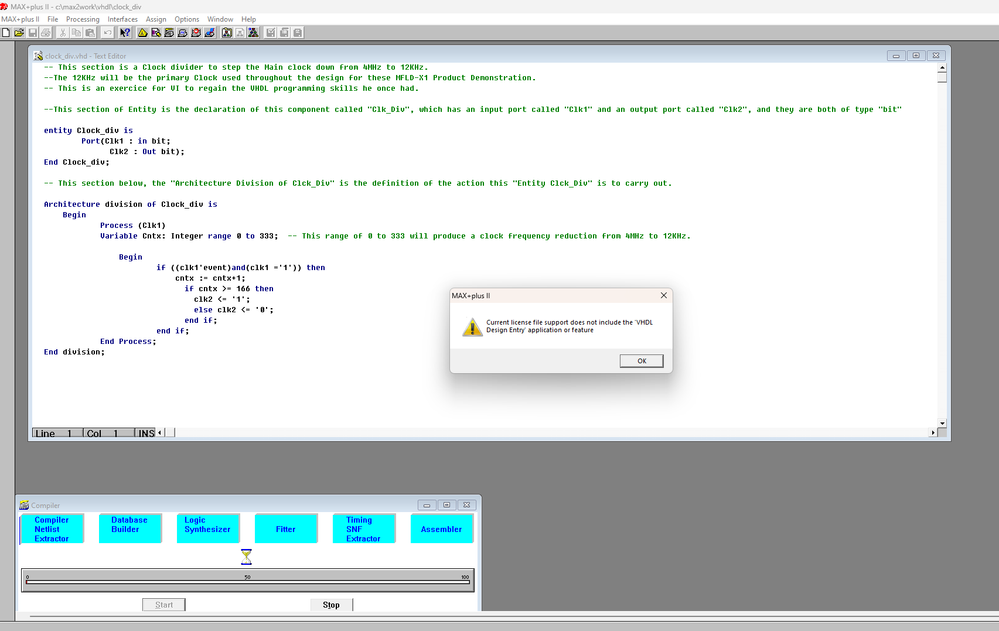The width and height of the screenshot is (999, 631).
Task: Open the File menu
Action: coord(52,19)
